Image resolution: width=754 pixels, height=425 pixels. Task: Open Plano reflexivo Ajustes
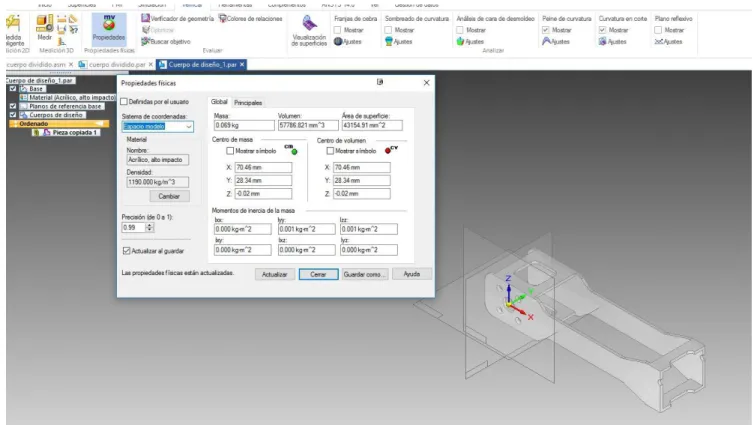tap(668, 41)
